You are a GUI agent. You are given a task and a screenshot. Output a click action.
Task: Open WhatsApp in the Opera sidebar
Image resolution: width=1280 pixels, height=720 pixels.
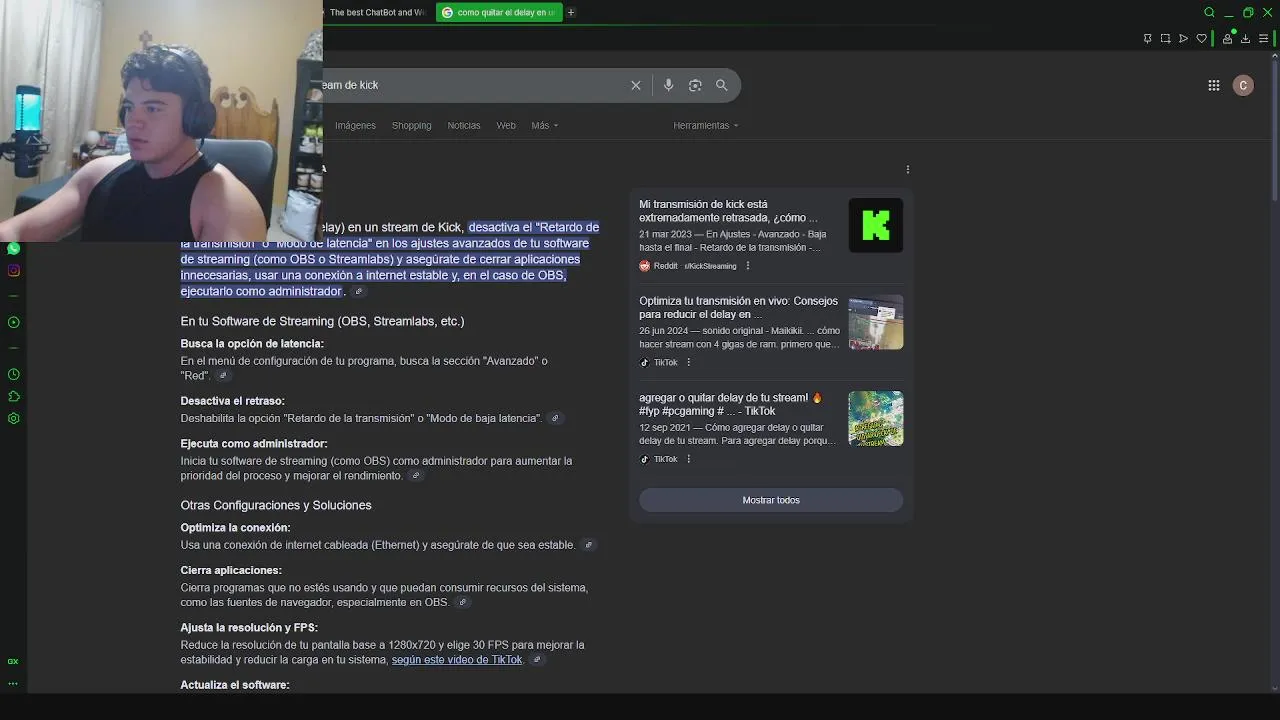point(13,248)
